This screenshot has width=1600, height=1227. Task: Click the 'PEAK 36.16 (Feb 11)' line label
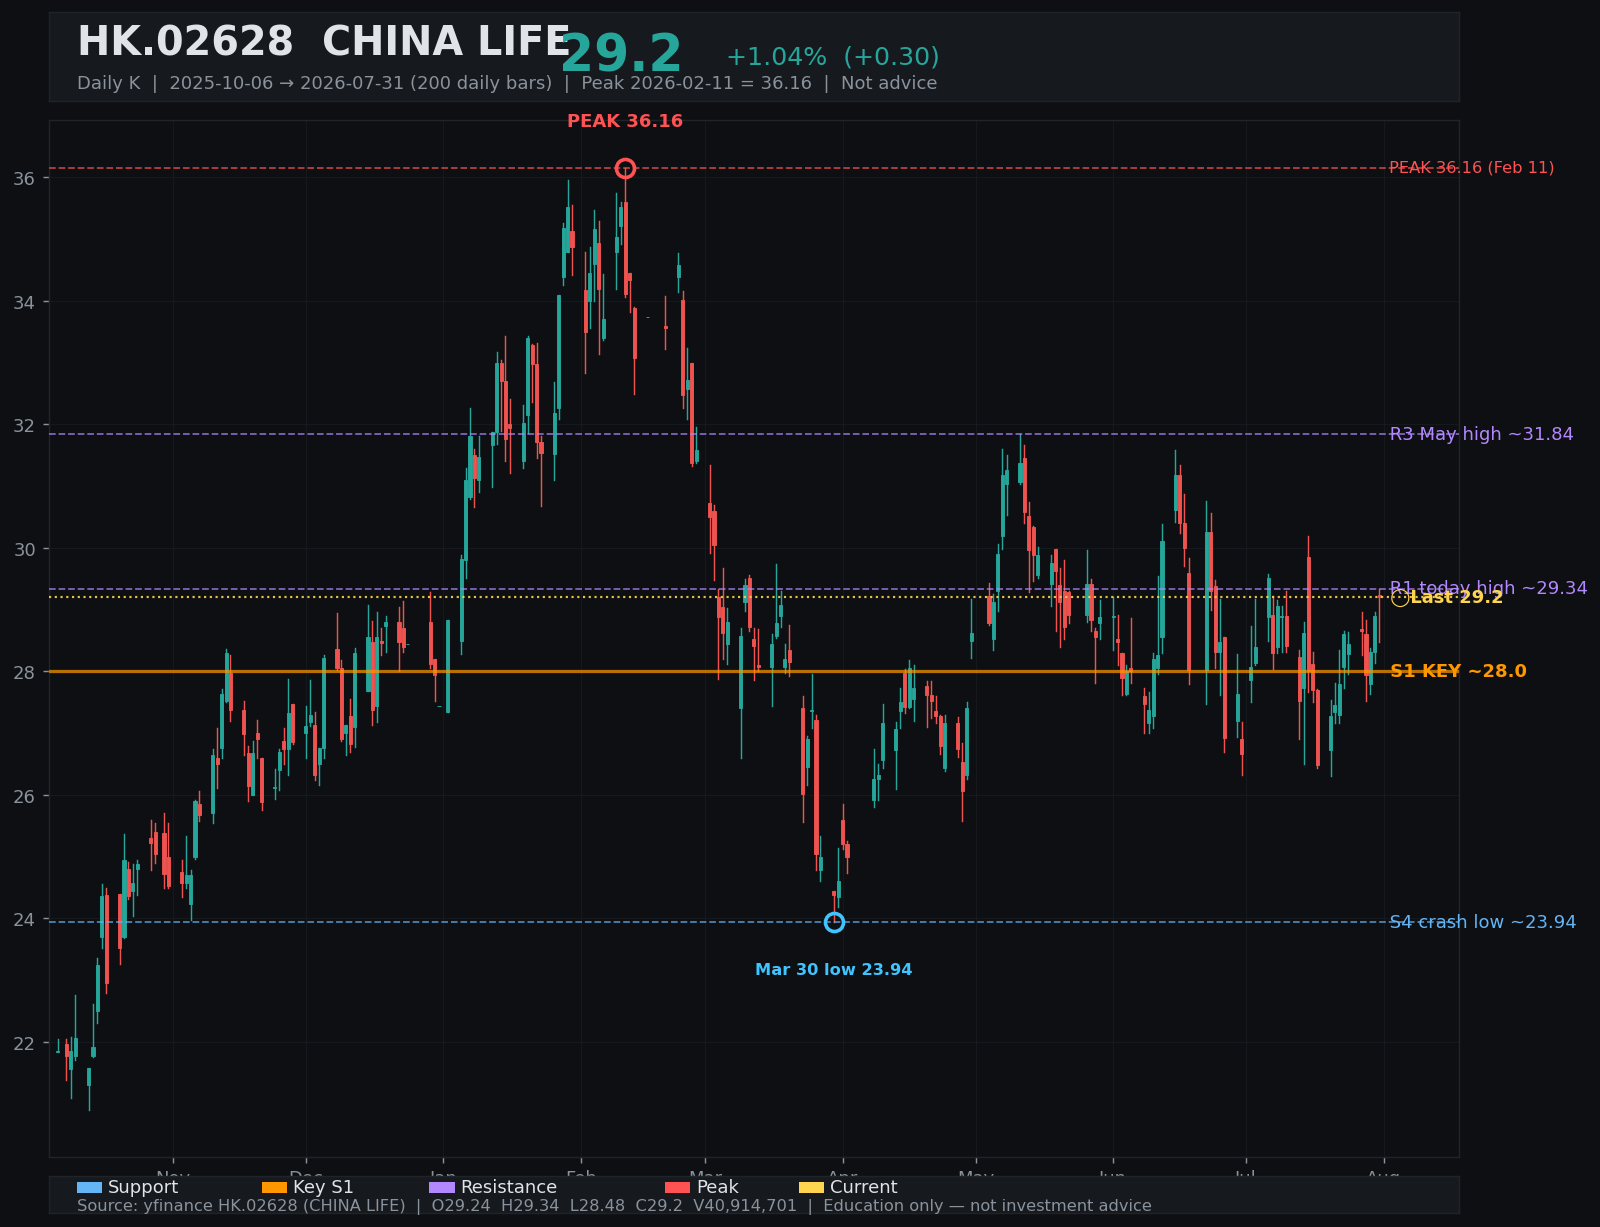click(1472, 168)
